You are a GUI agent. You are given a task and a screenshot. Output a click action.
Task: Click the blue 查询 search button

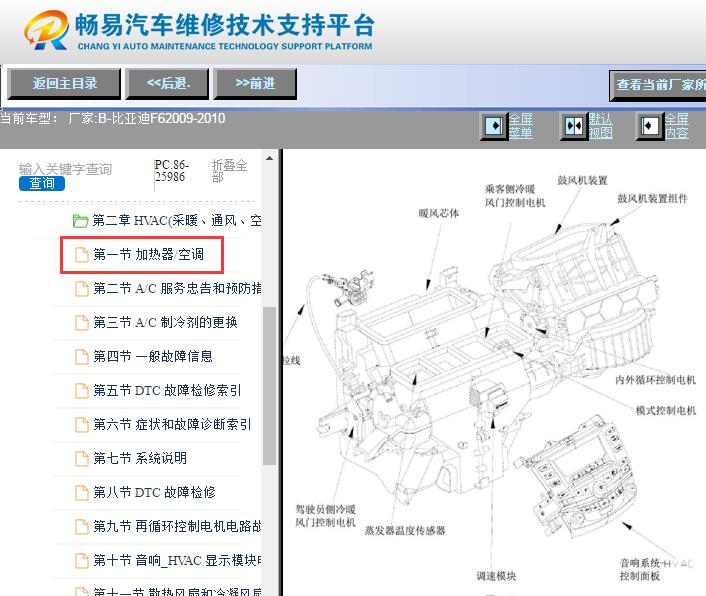pyautogui.click(x=42, y=184)
